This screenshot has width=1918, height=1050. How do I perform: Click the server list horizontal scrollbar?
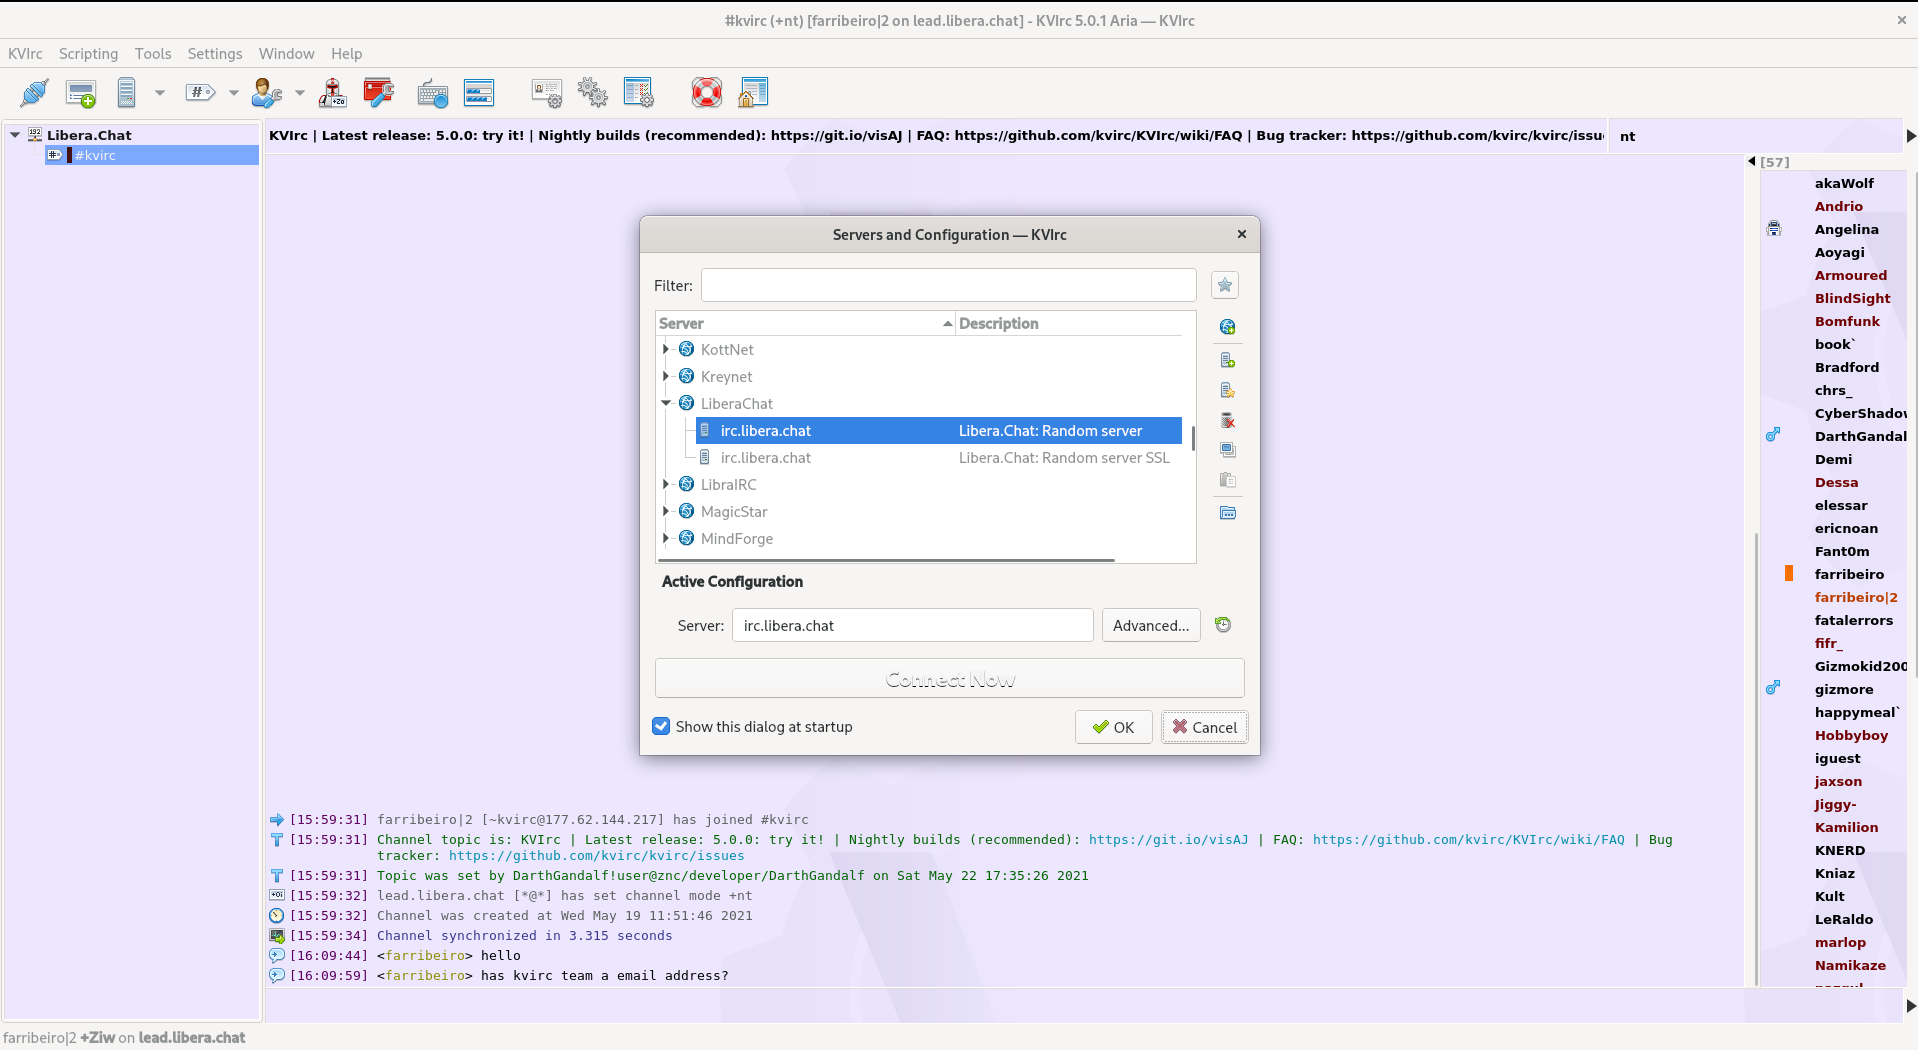coord(885,560)
